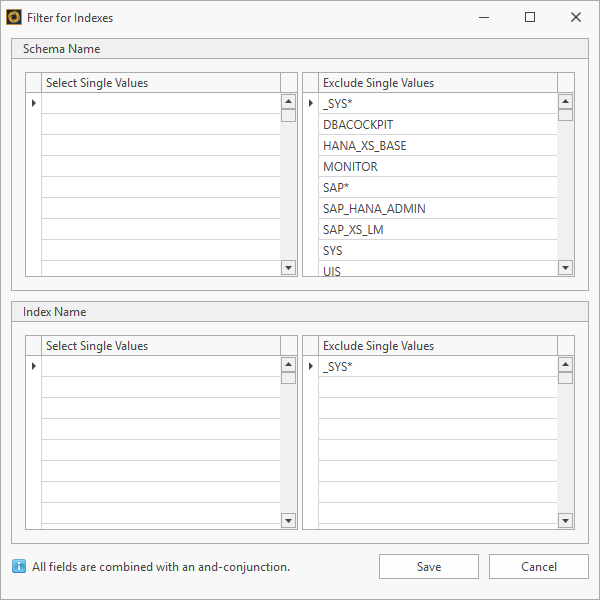Click Exclude Single Values header under Schema Name
Image resolution: width=600 pixels, height=600 pixels.
click(x=436, y=83)
